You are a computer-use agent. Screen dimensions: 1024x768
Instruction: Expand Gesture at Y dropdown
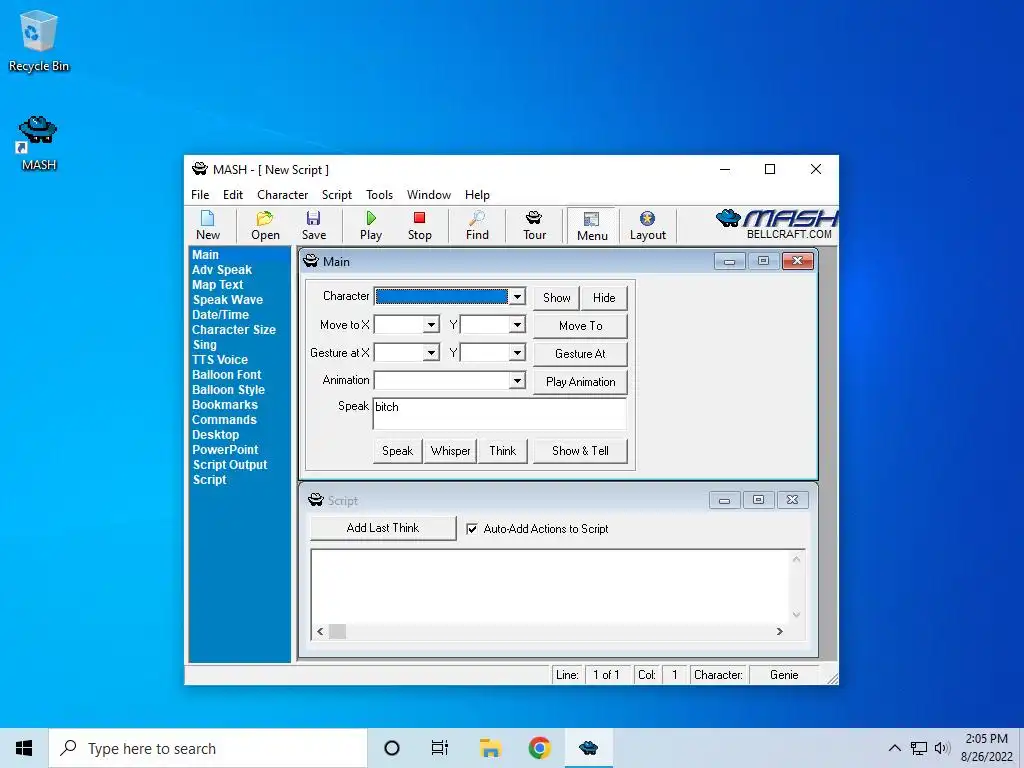coord(517,353)
